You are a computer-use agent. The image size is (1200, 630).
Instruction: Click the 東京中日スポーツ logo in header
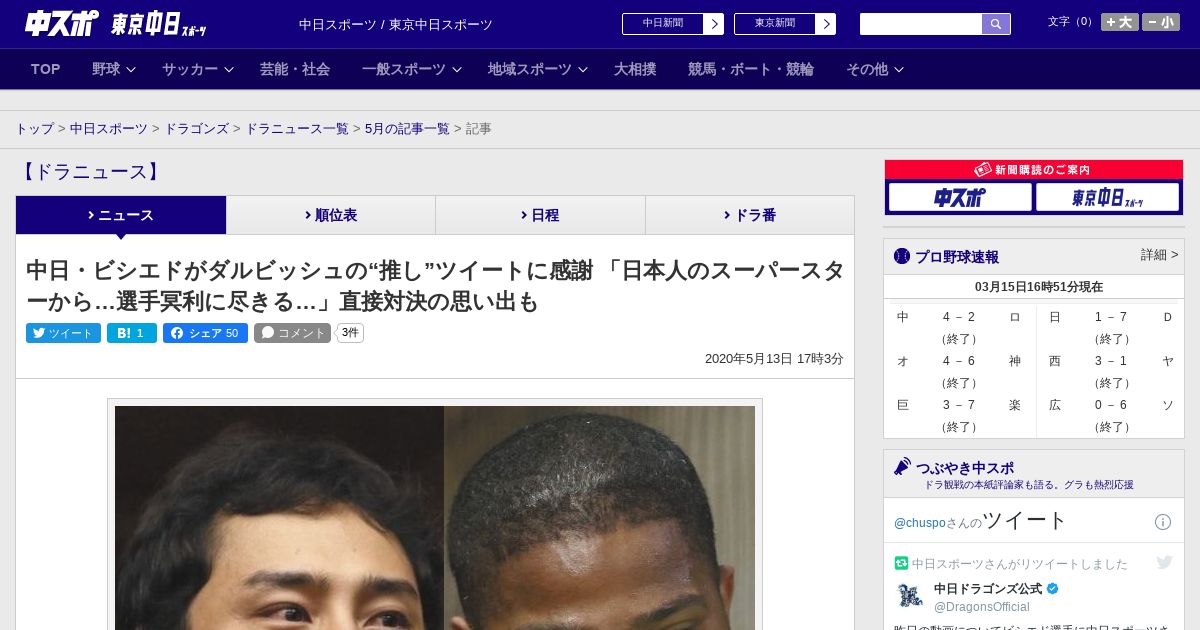tap(159, 24)
